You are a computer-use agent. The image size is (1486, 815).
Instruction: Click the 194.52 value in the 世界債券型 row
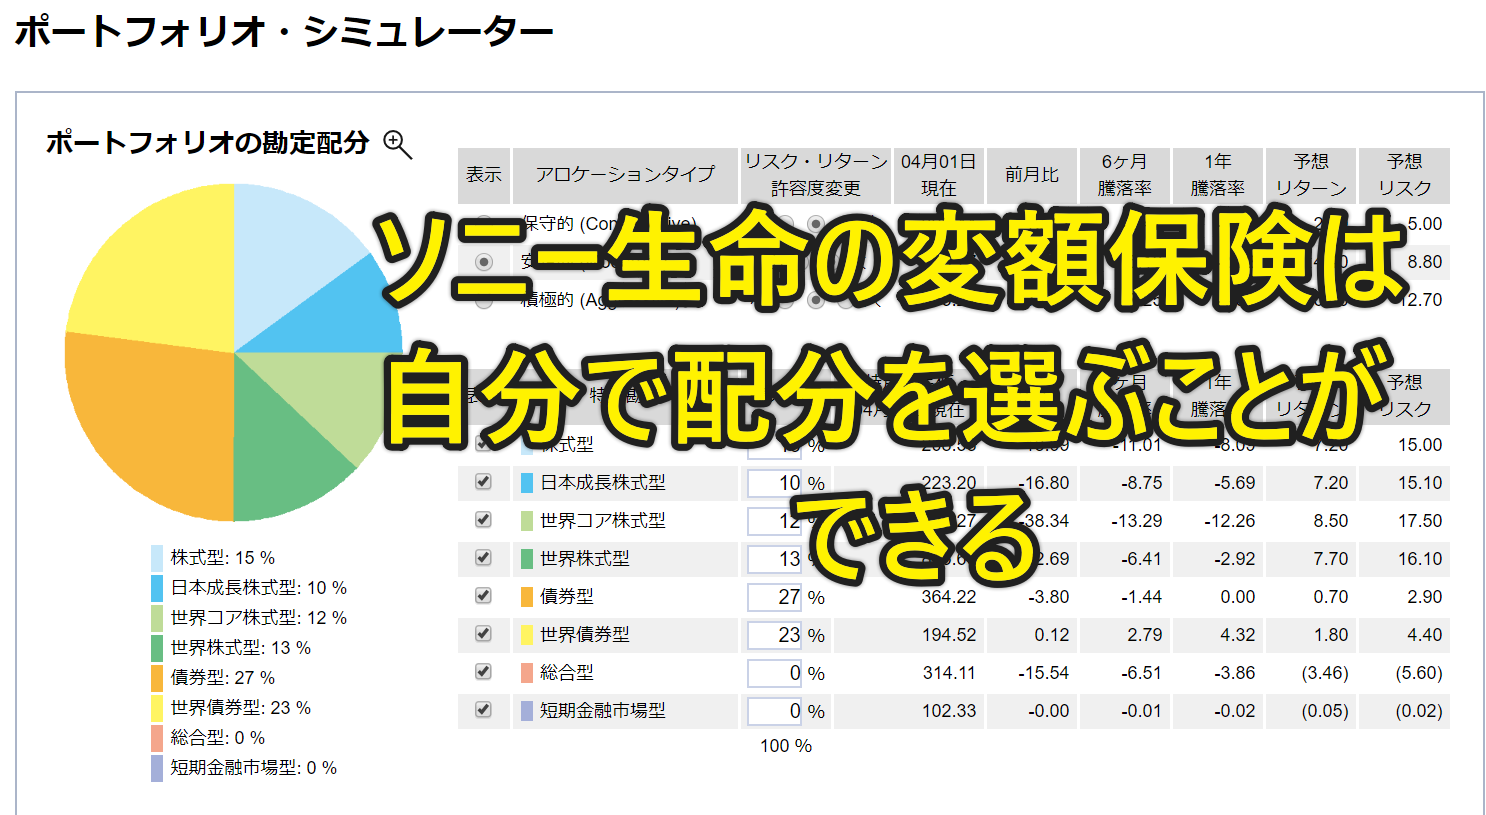(x=949, y=635)
